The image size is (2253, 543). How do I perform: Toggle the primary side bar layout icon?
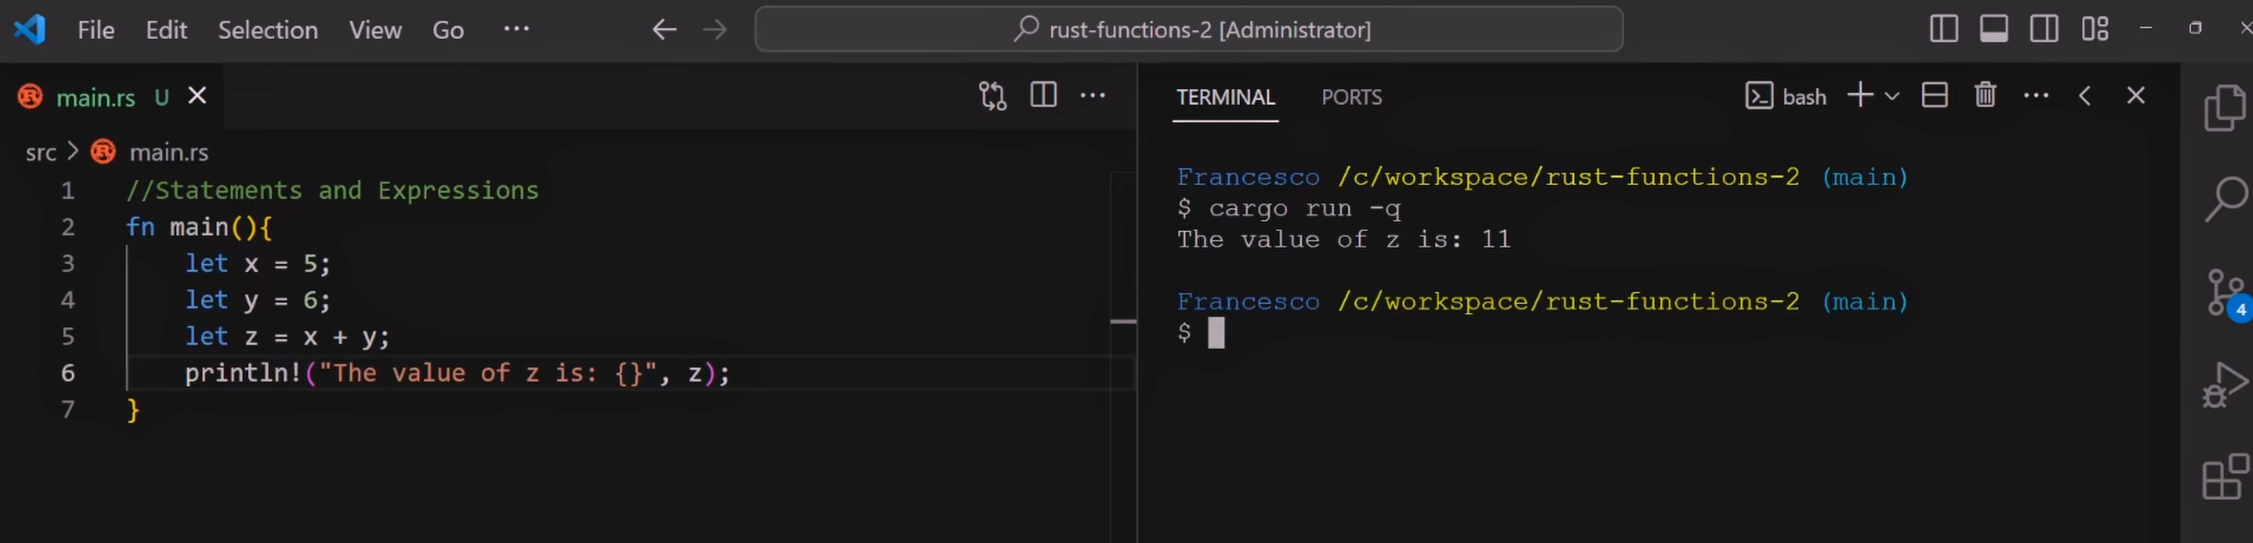pos(1943,29)
